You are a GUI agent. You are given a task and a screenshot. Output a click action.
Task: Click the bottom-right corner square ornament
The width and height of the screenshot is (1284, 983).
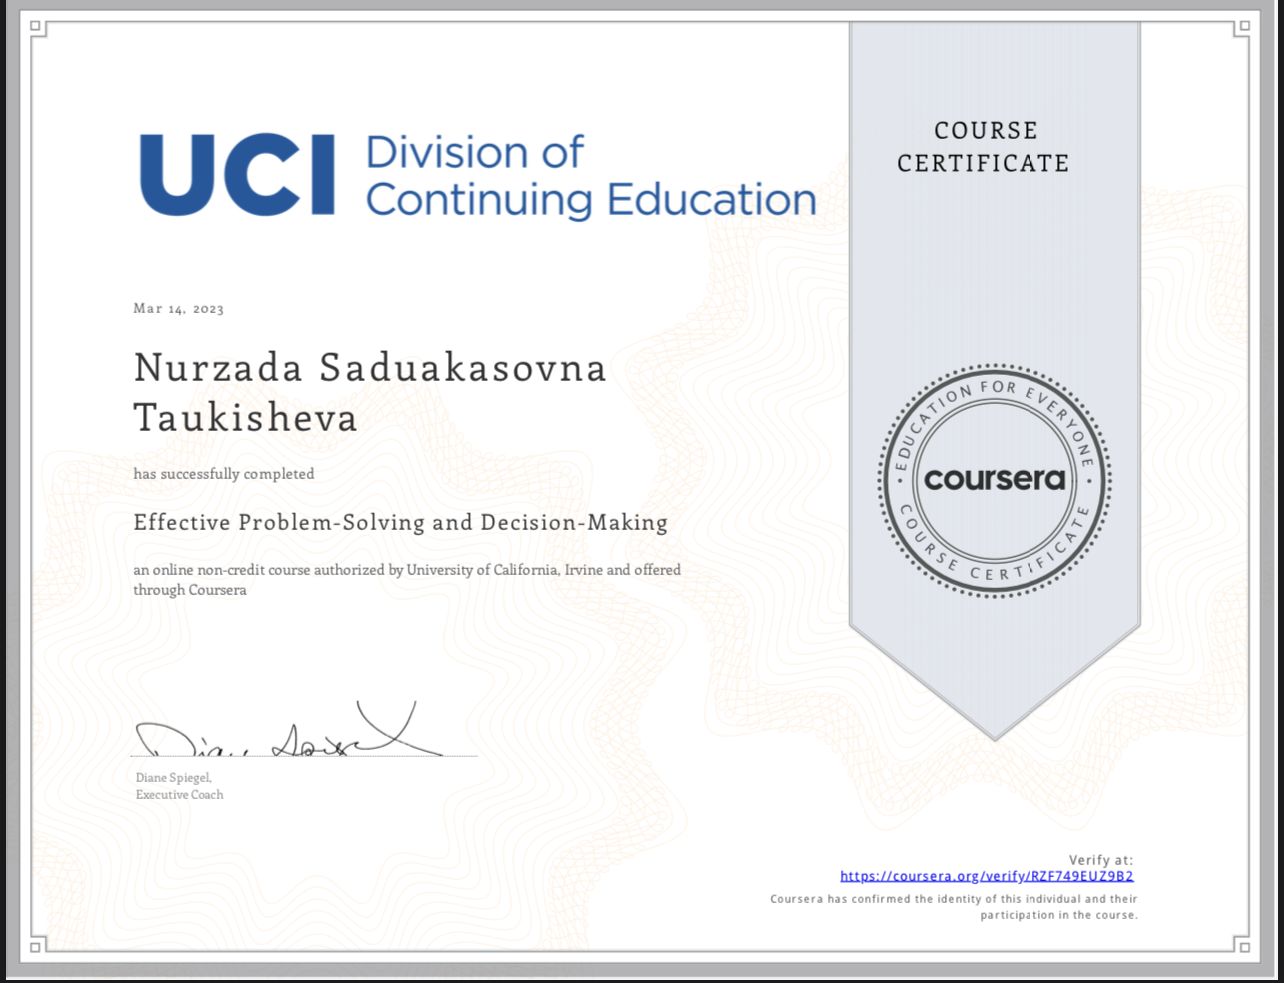click(x=1242, y=946)
